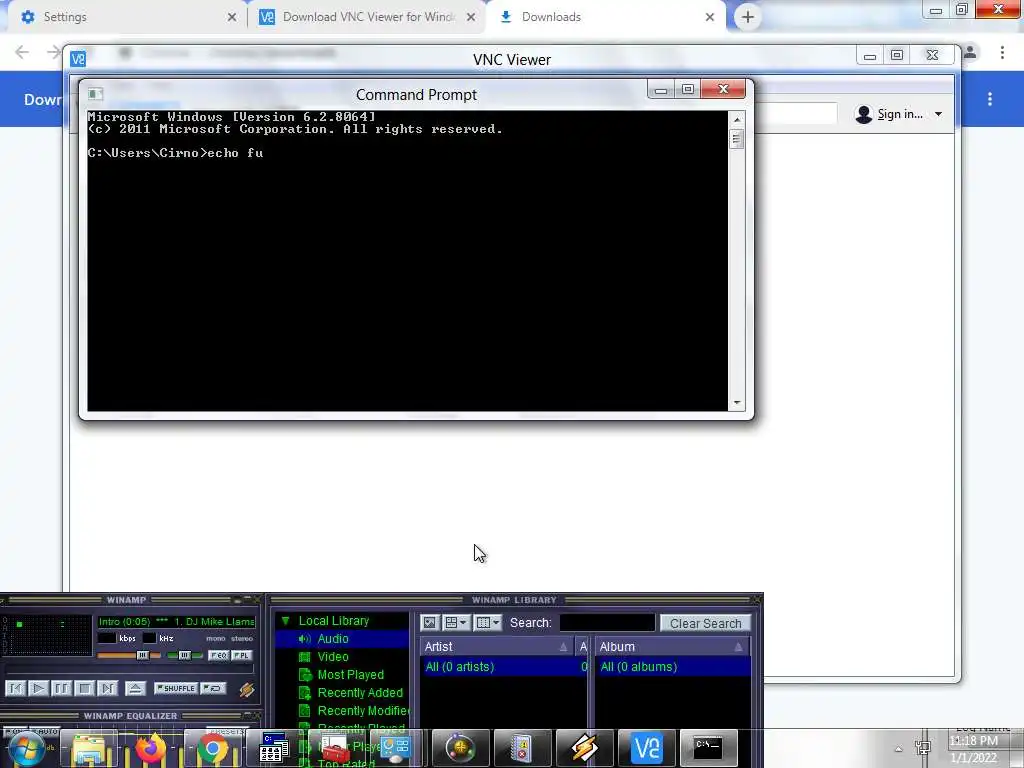This screenshot has height=768, width=1024.
Task: Click the network tray icon
Action: coord(923,749)
